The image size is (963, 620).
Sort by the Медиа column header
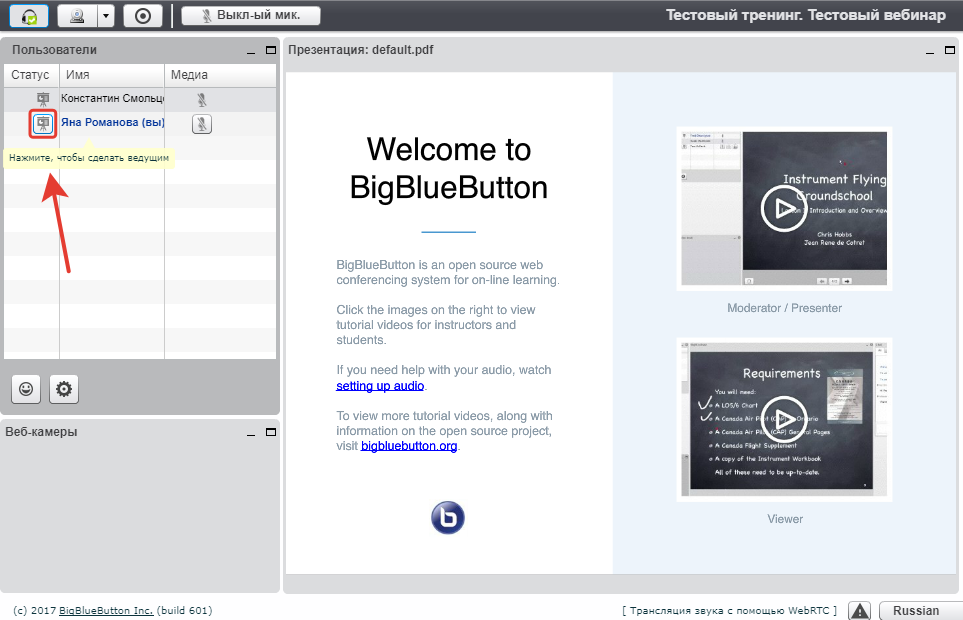click(220, 75)
